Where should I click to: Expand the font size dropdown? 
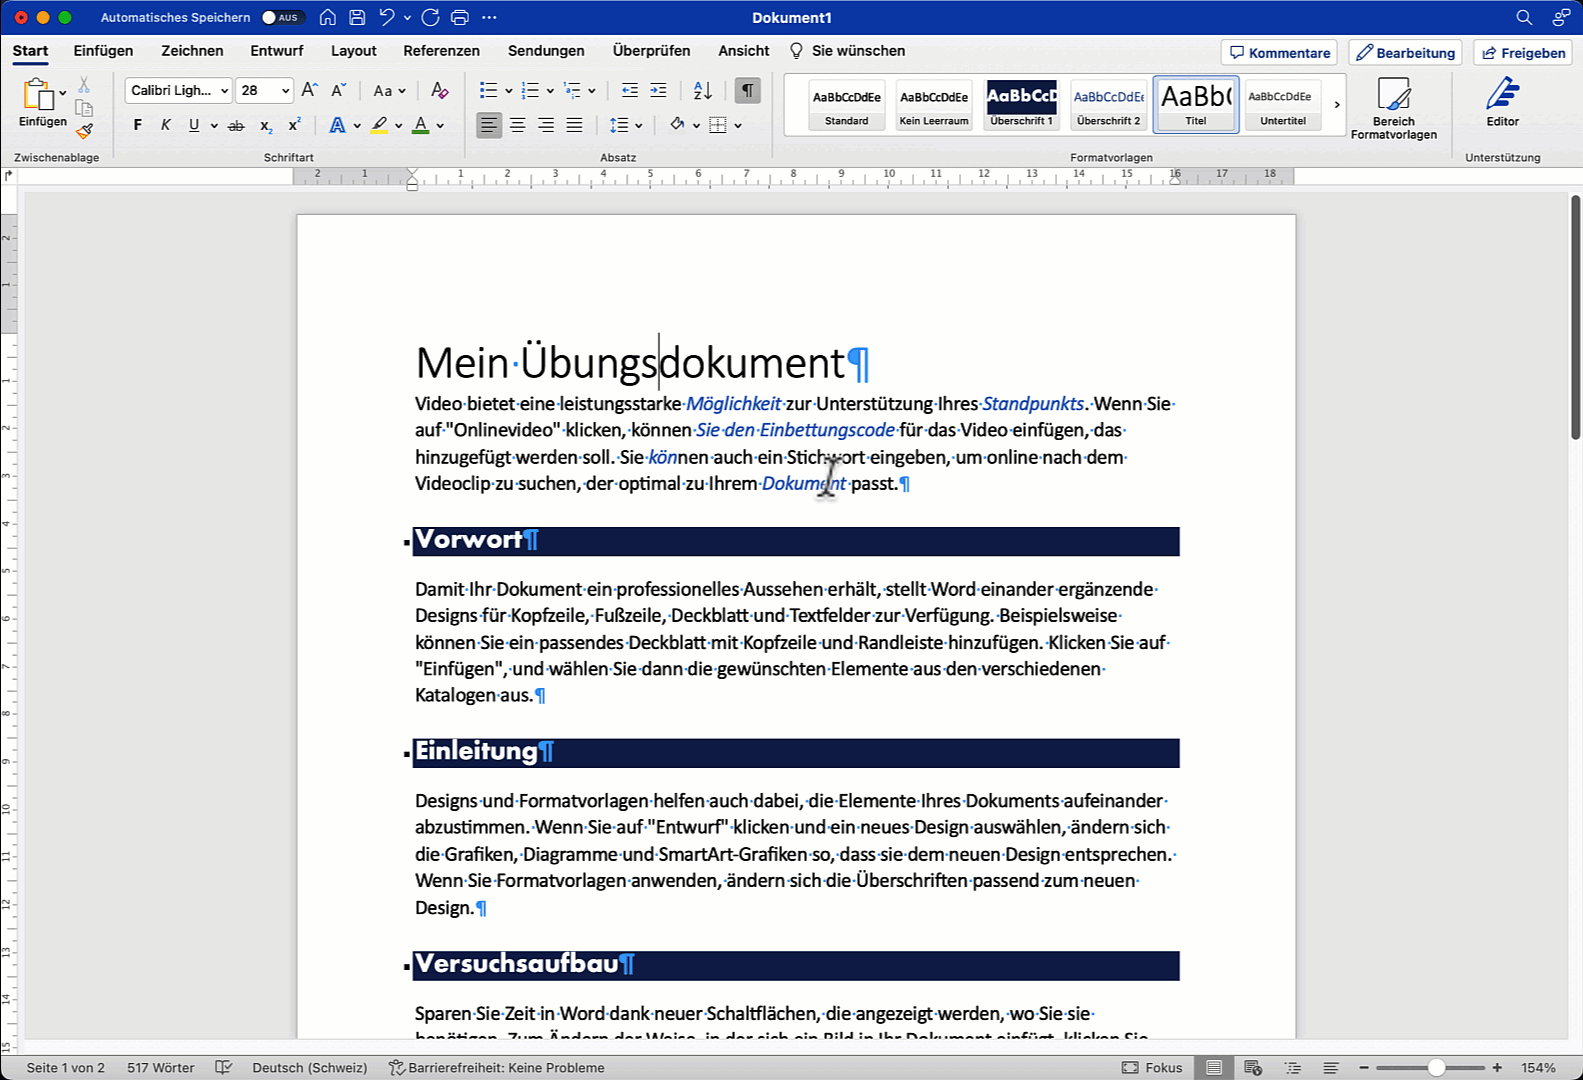(285, 91)
